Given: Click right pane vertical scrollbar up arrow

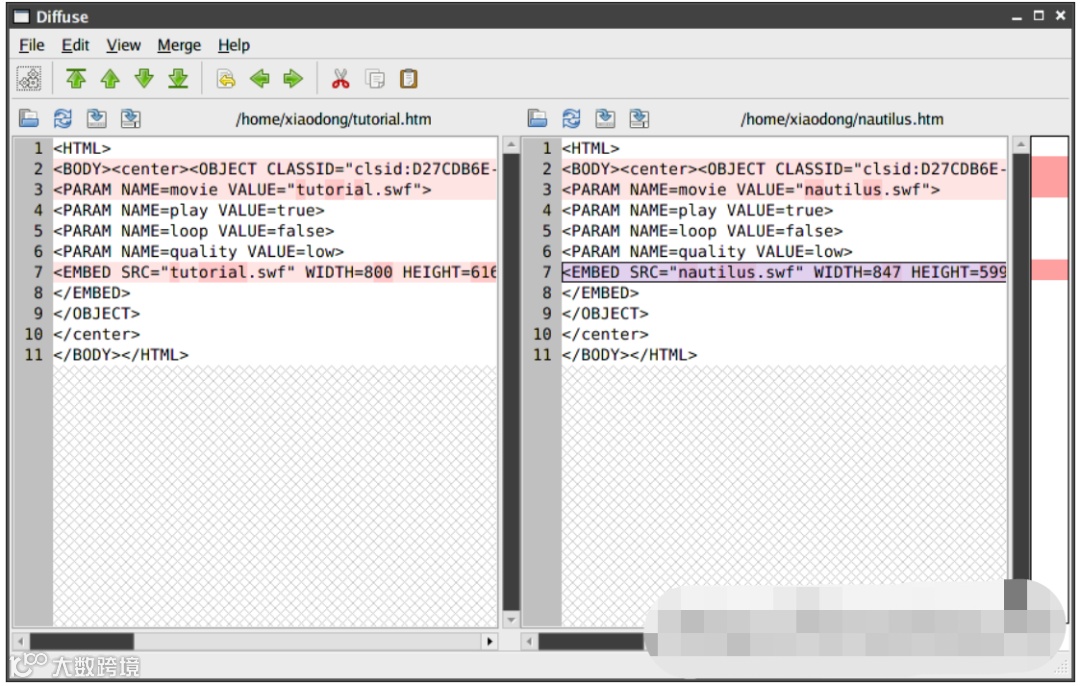Looking at the screenshot, I should click(1021, 145).
